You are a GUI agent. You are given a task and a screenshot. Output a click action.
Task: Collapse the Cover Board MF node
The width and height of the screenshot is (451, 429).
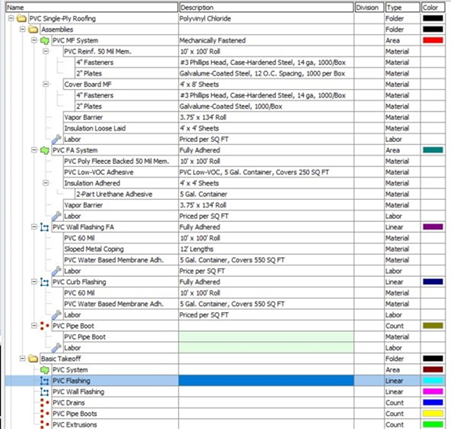click(46, 84)
